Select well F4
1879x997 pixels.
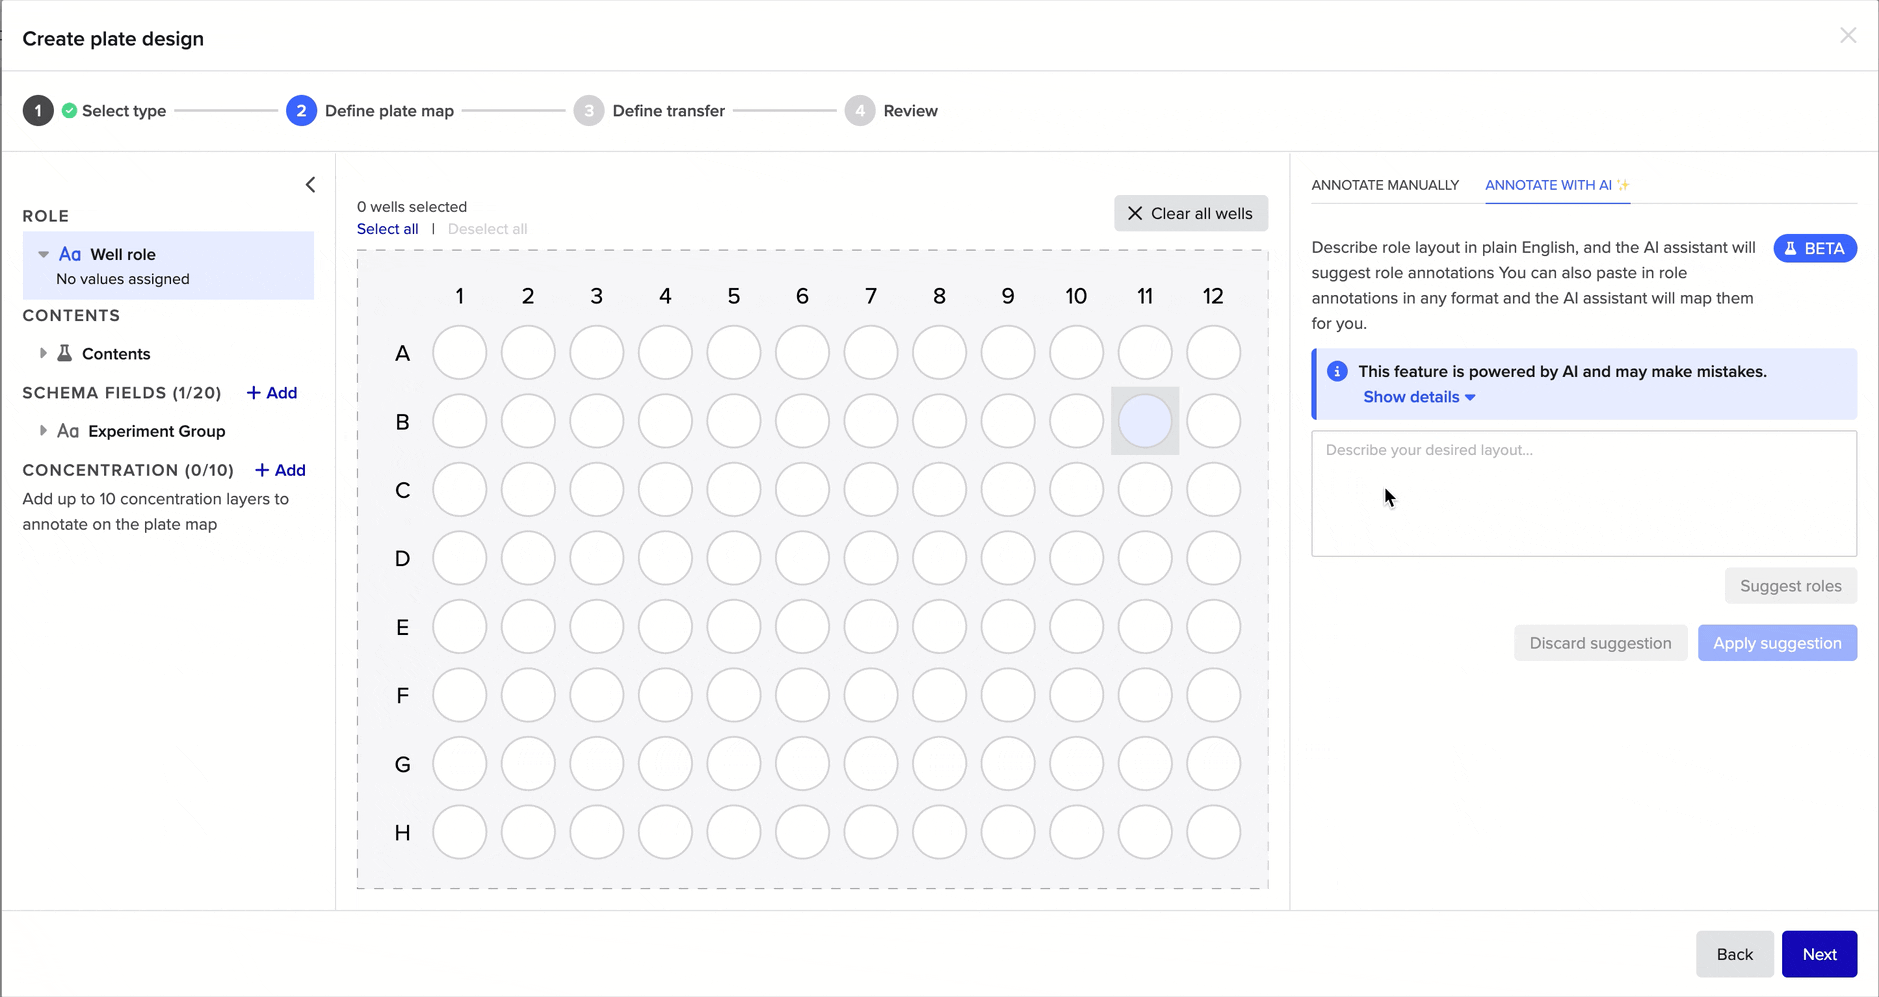click(665, 695)
